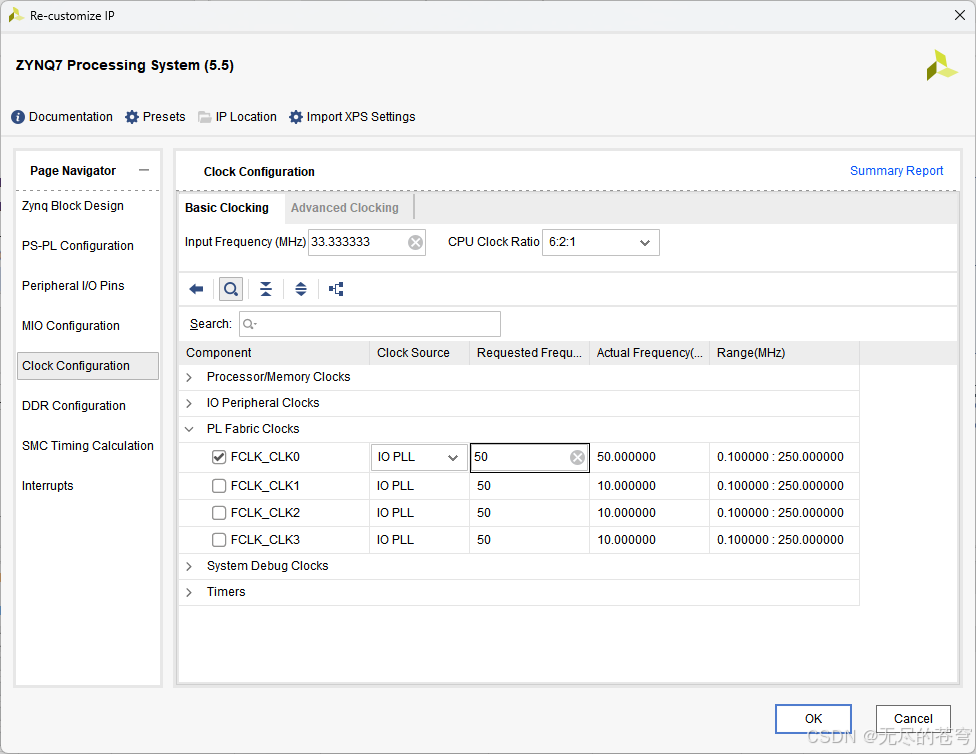
Task: Select Clock Configuration in Page Navigator
Action: point(88,366)
